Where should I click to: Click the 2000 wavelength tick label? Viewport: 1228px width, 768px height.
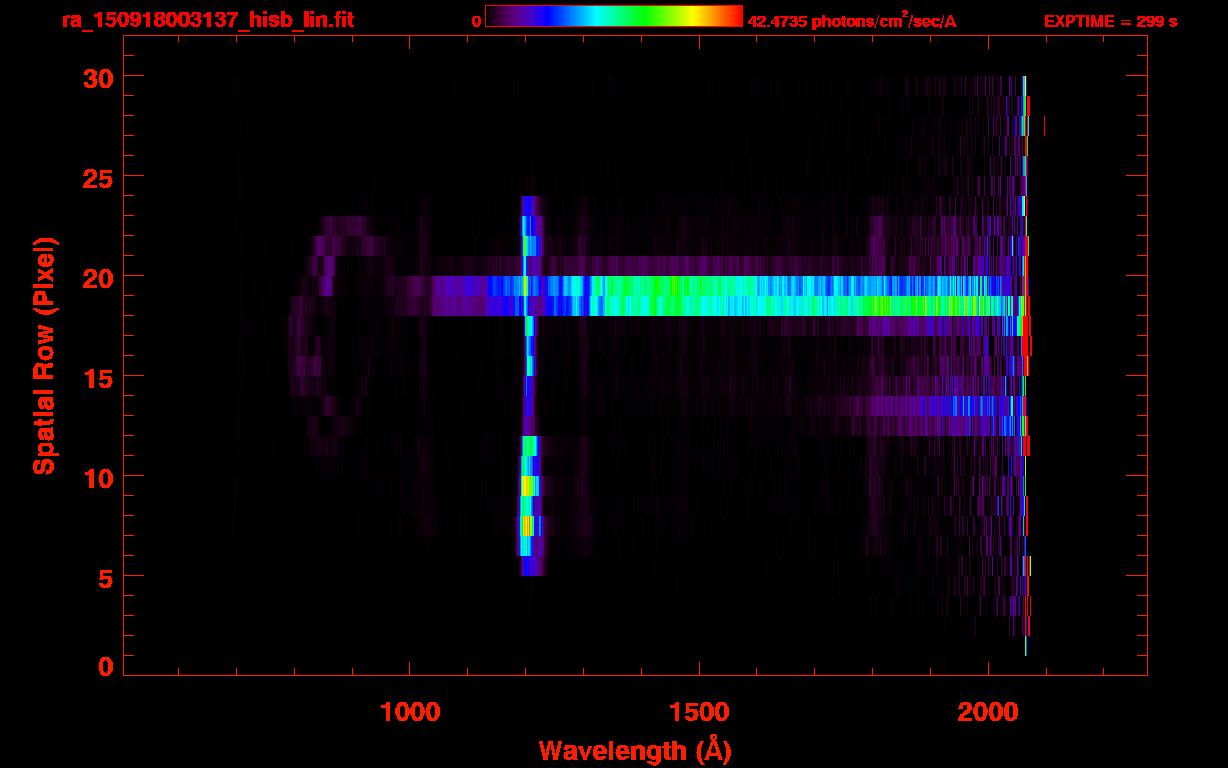tap(988, 712)
